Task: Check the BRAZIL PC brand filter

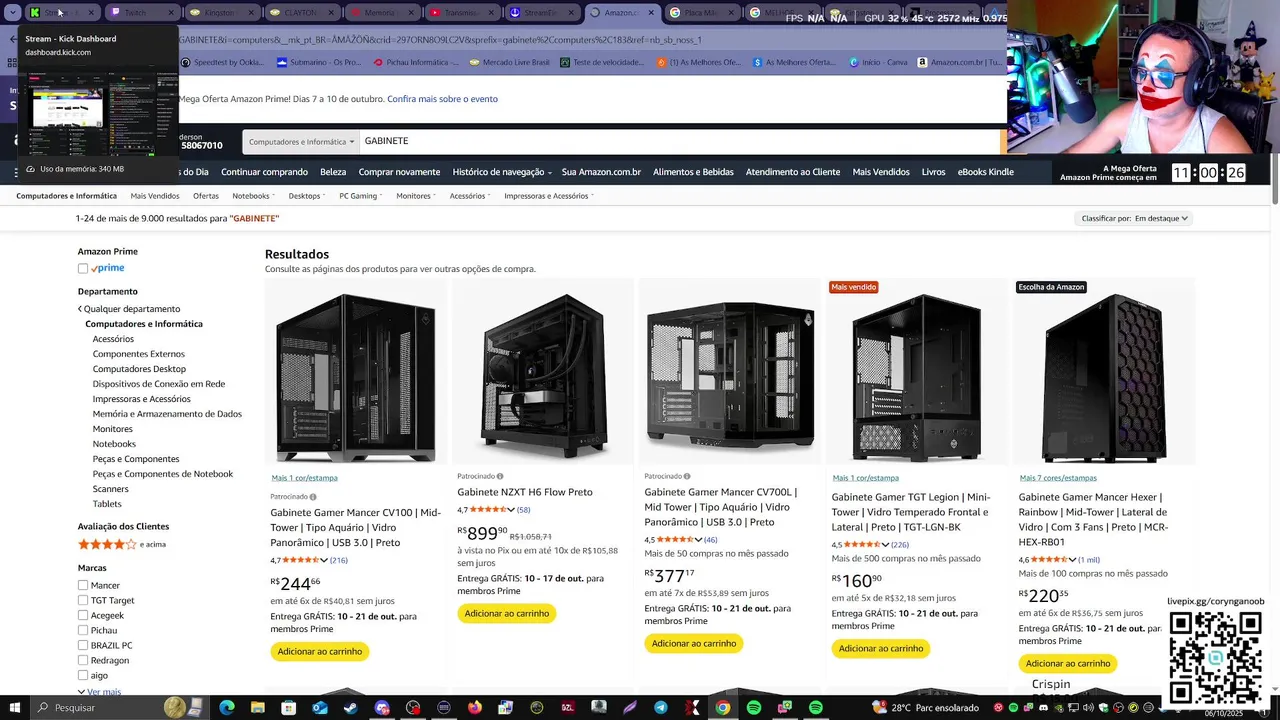Action: click(x=83, y=645)
